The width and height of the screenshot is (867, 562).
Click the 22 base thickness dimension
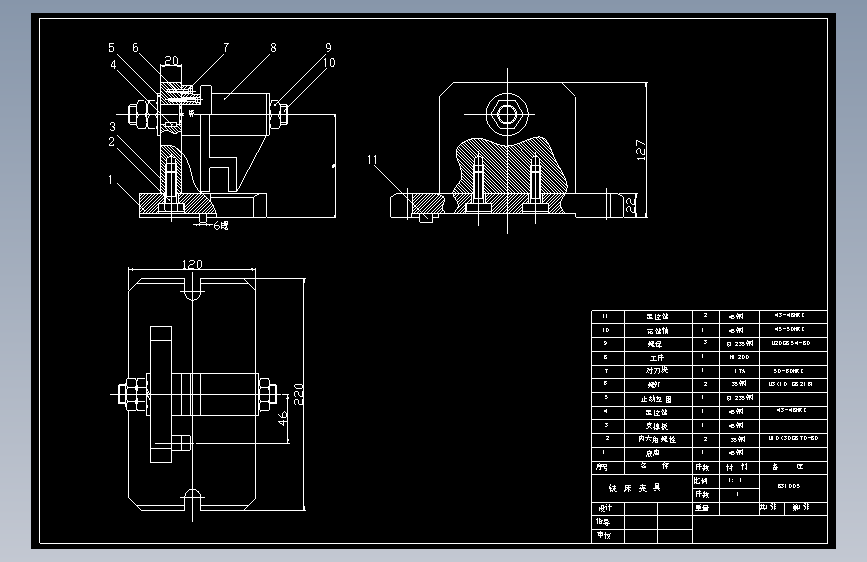(x=631, y=205)
